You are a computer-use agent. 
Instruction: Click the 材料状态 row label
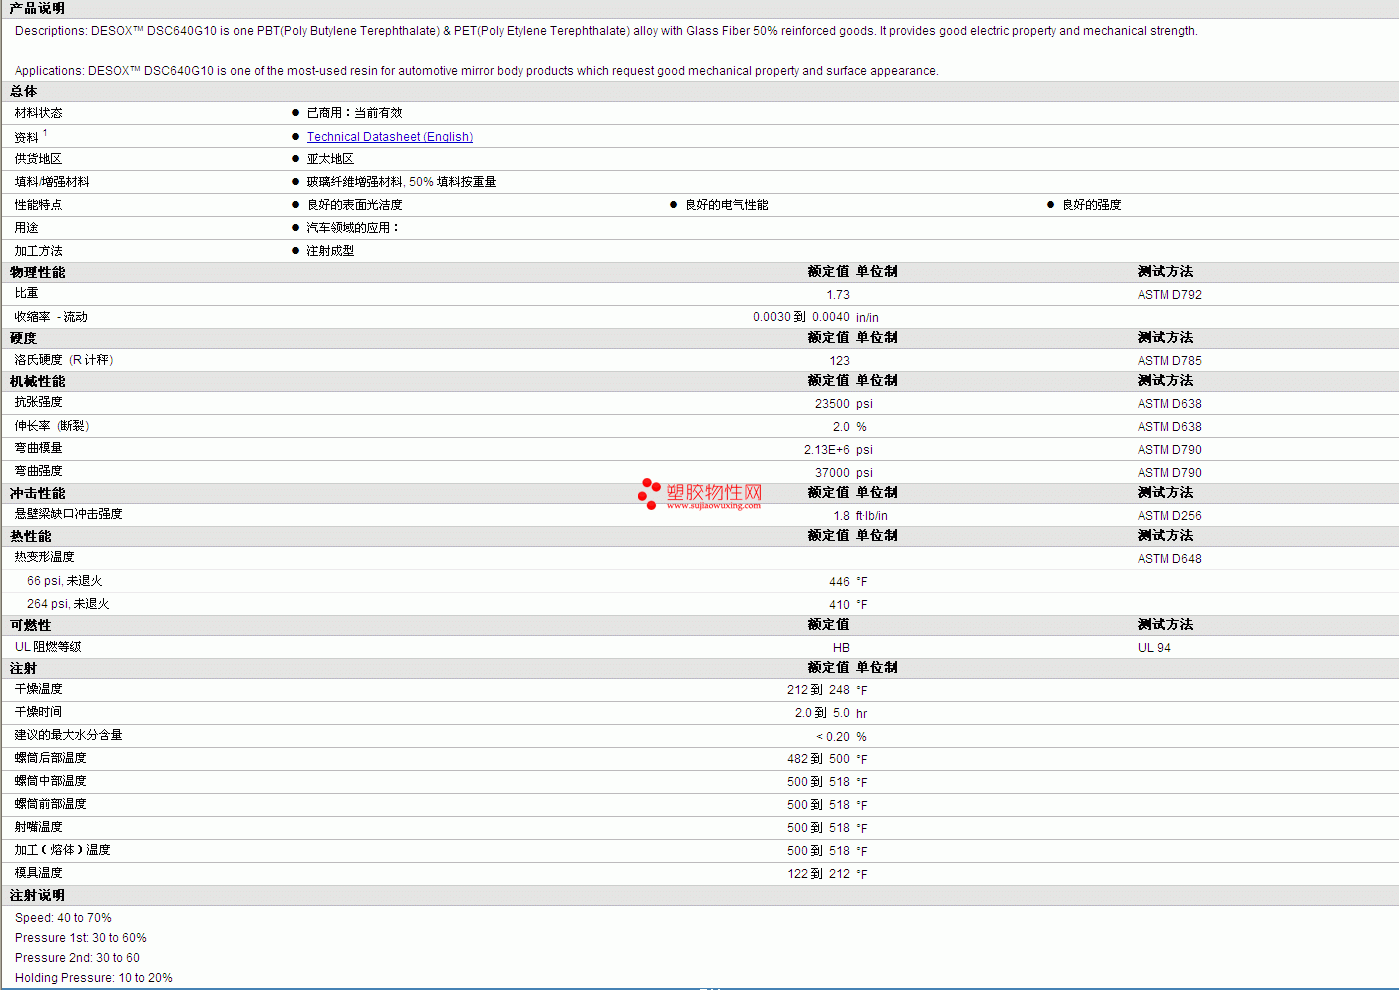(38, 113)
